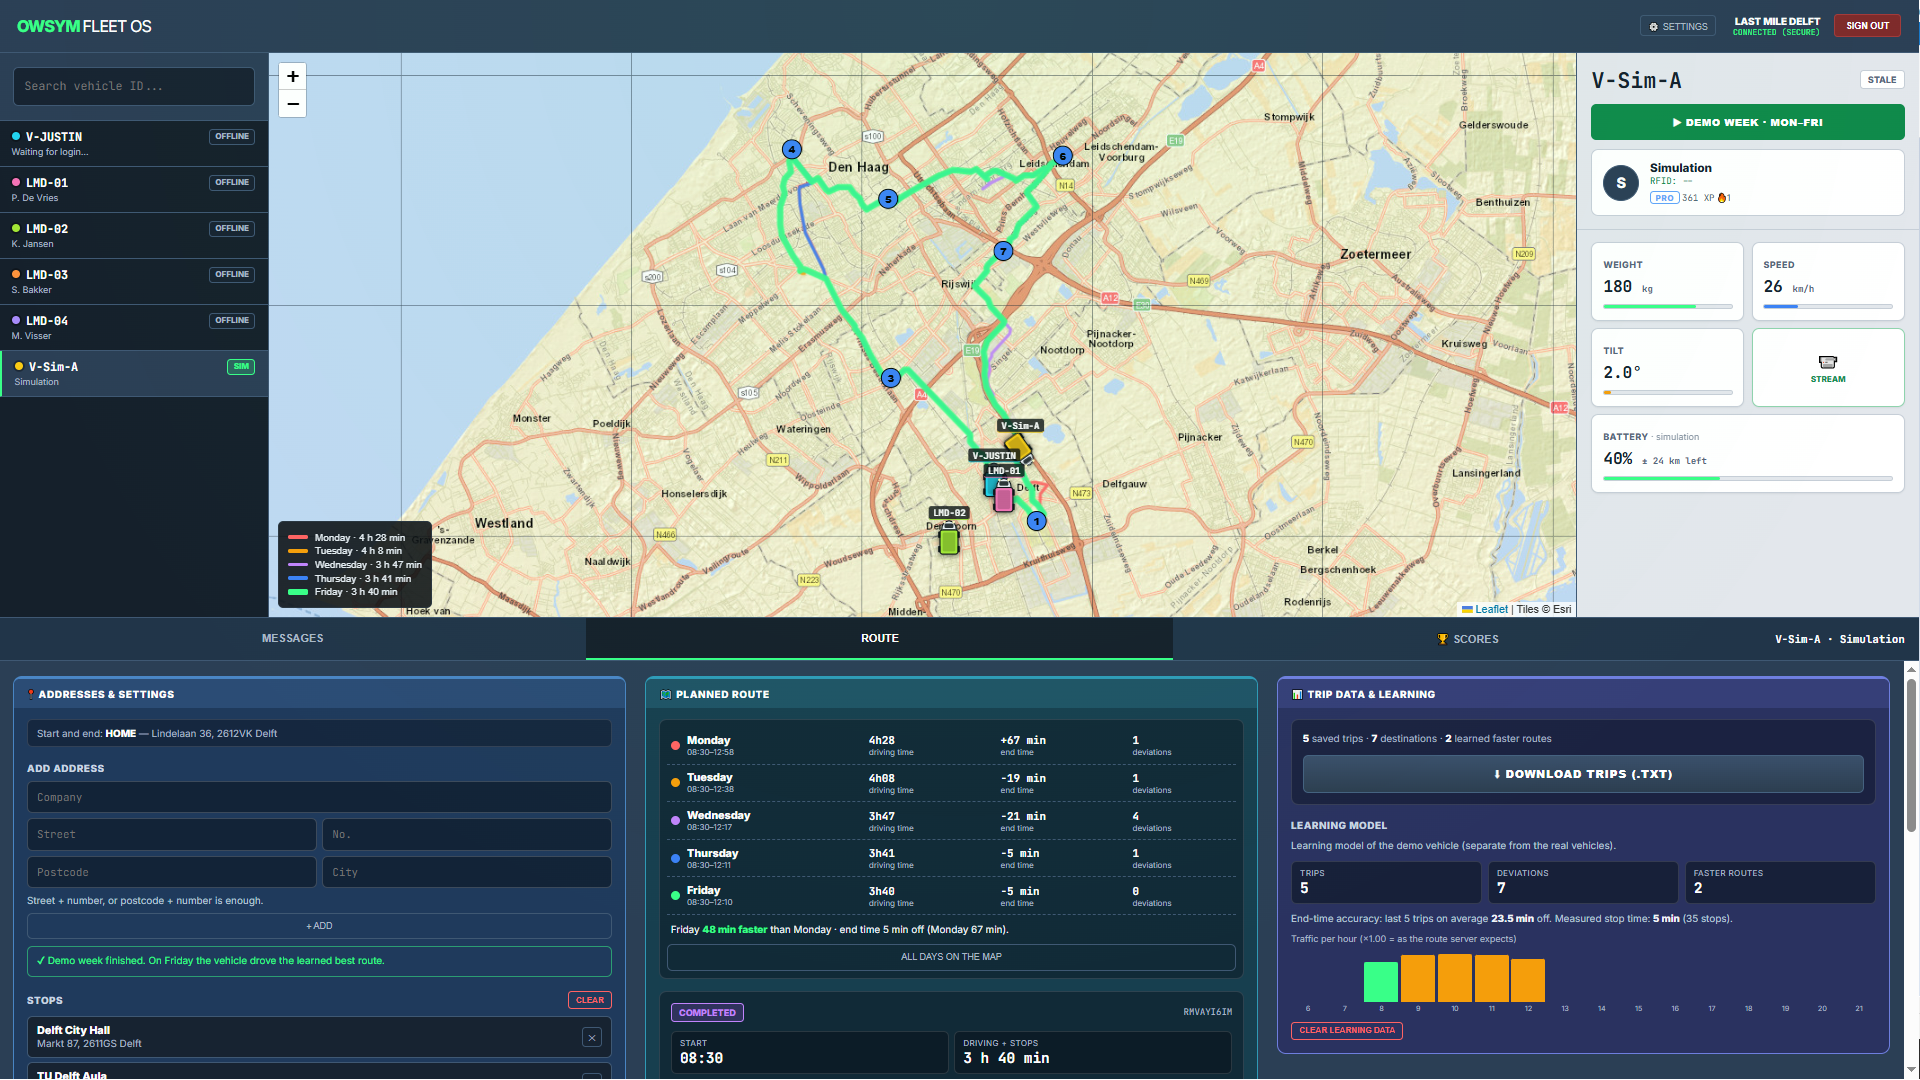Image resolution: width=1920 pixels, height=1080 pixels.
Task: Remove the Delft City Hall stop
Action: (592, 1038)
